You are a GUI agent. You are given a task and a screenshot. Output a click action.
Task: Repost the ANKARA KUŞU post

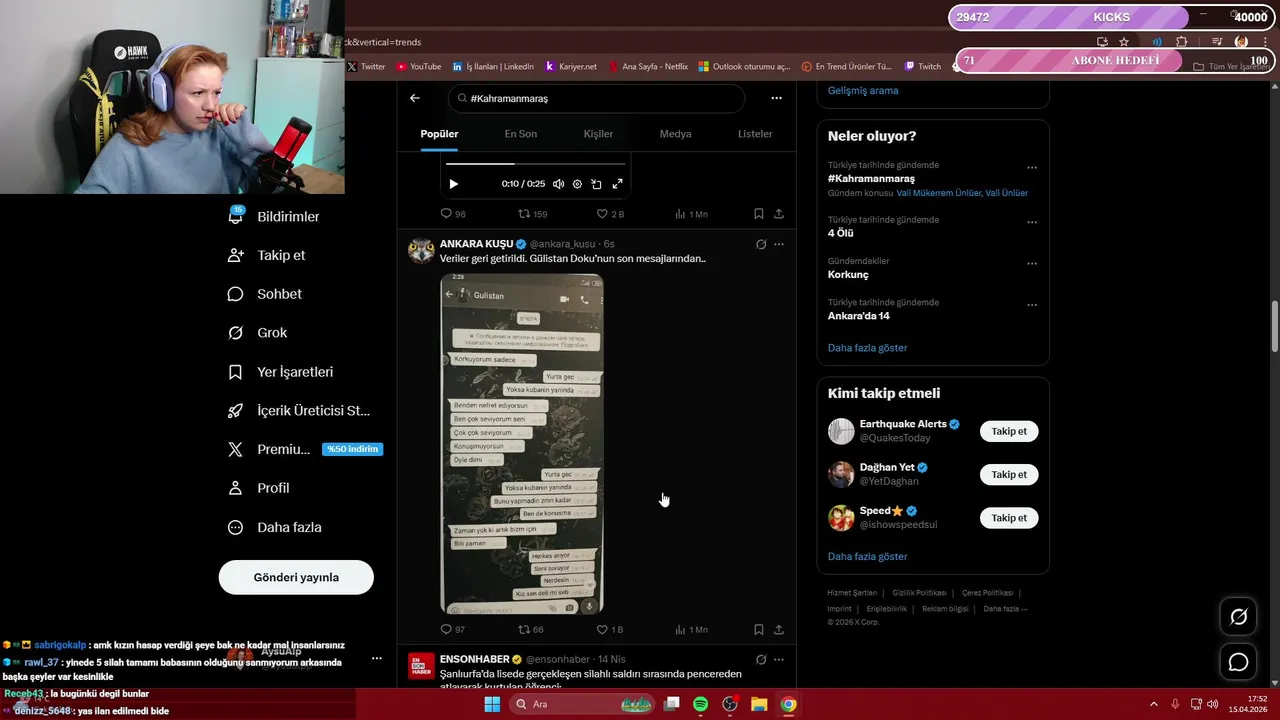click(x=531, y=630)
